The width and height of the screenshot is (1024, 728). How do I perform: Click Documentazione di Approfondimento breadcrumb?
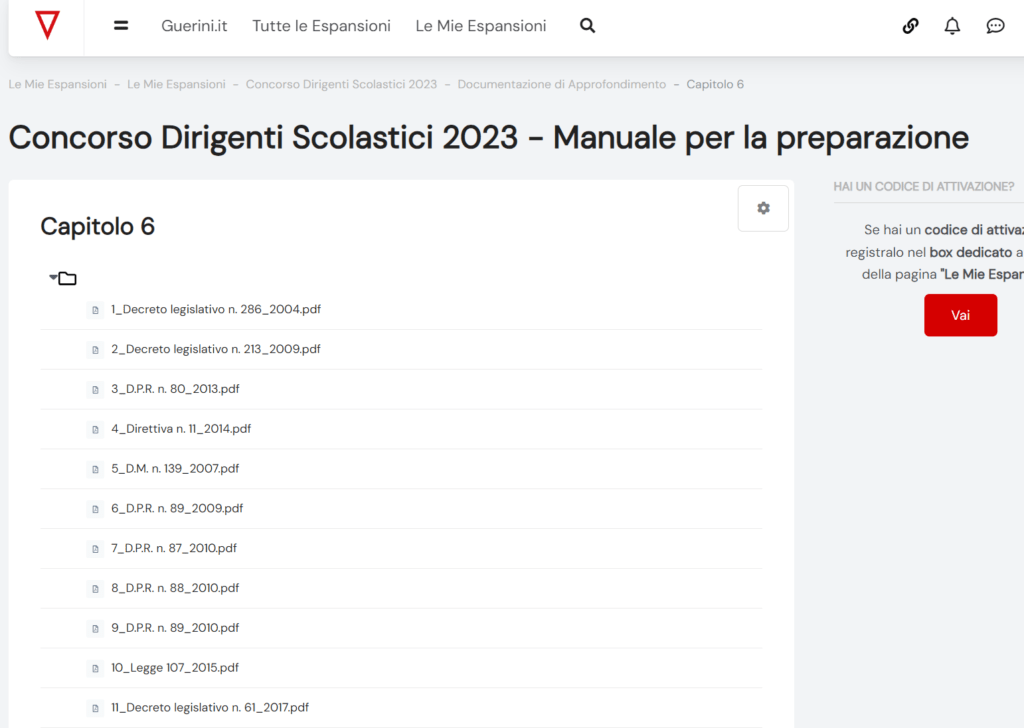click(561, 84)
